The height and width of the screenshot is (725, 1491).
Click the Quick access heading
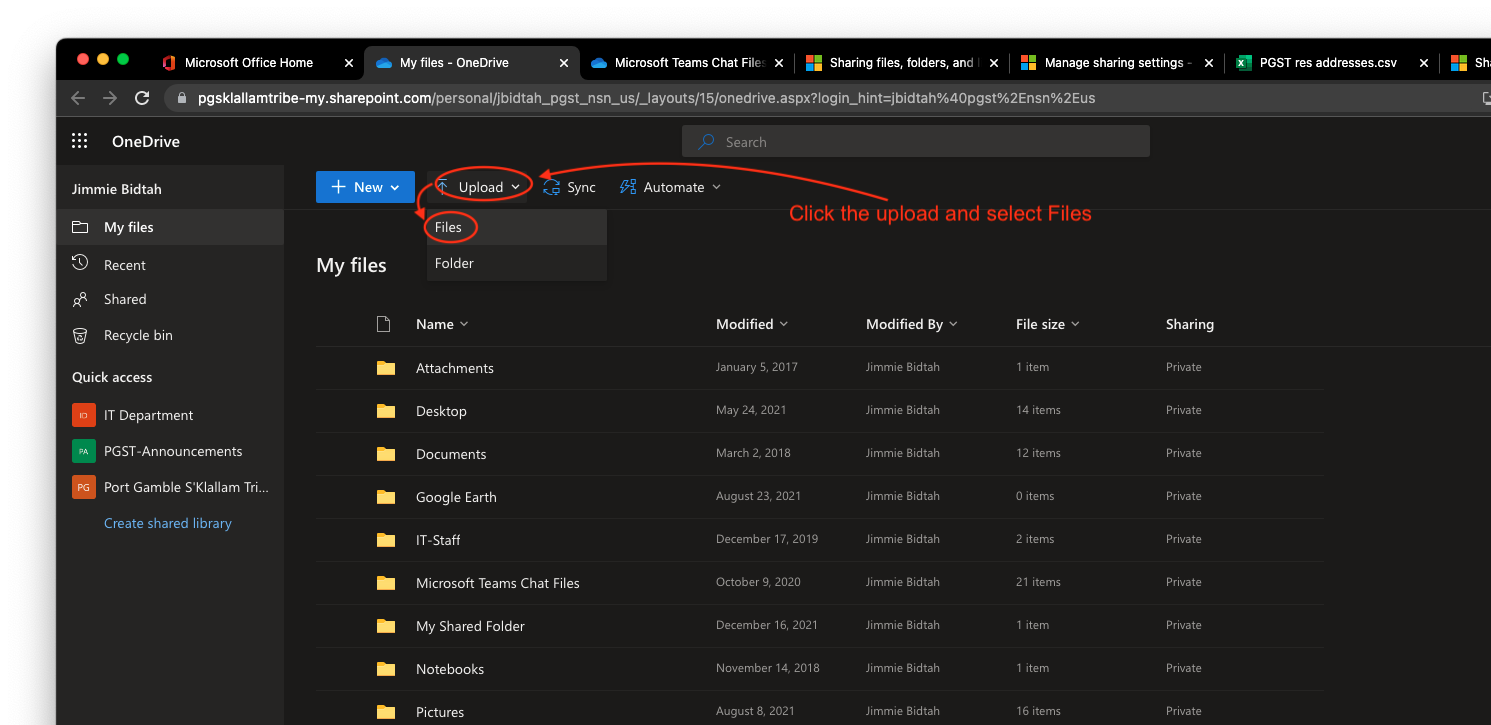click(112, 377)
